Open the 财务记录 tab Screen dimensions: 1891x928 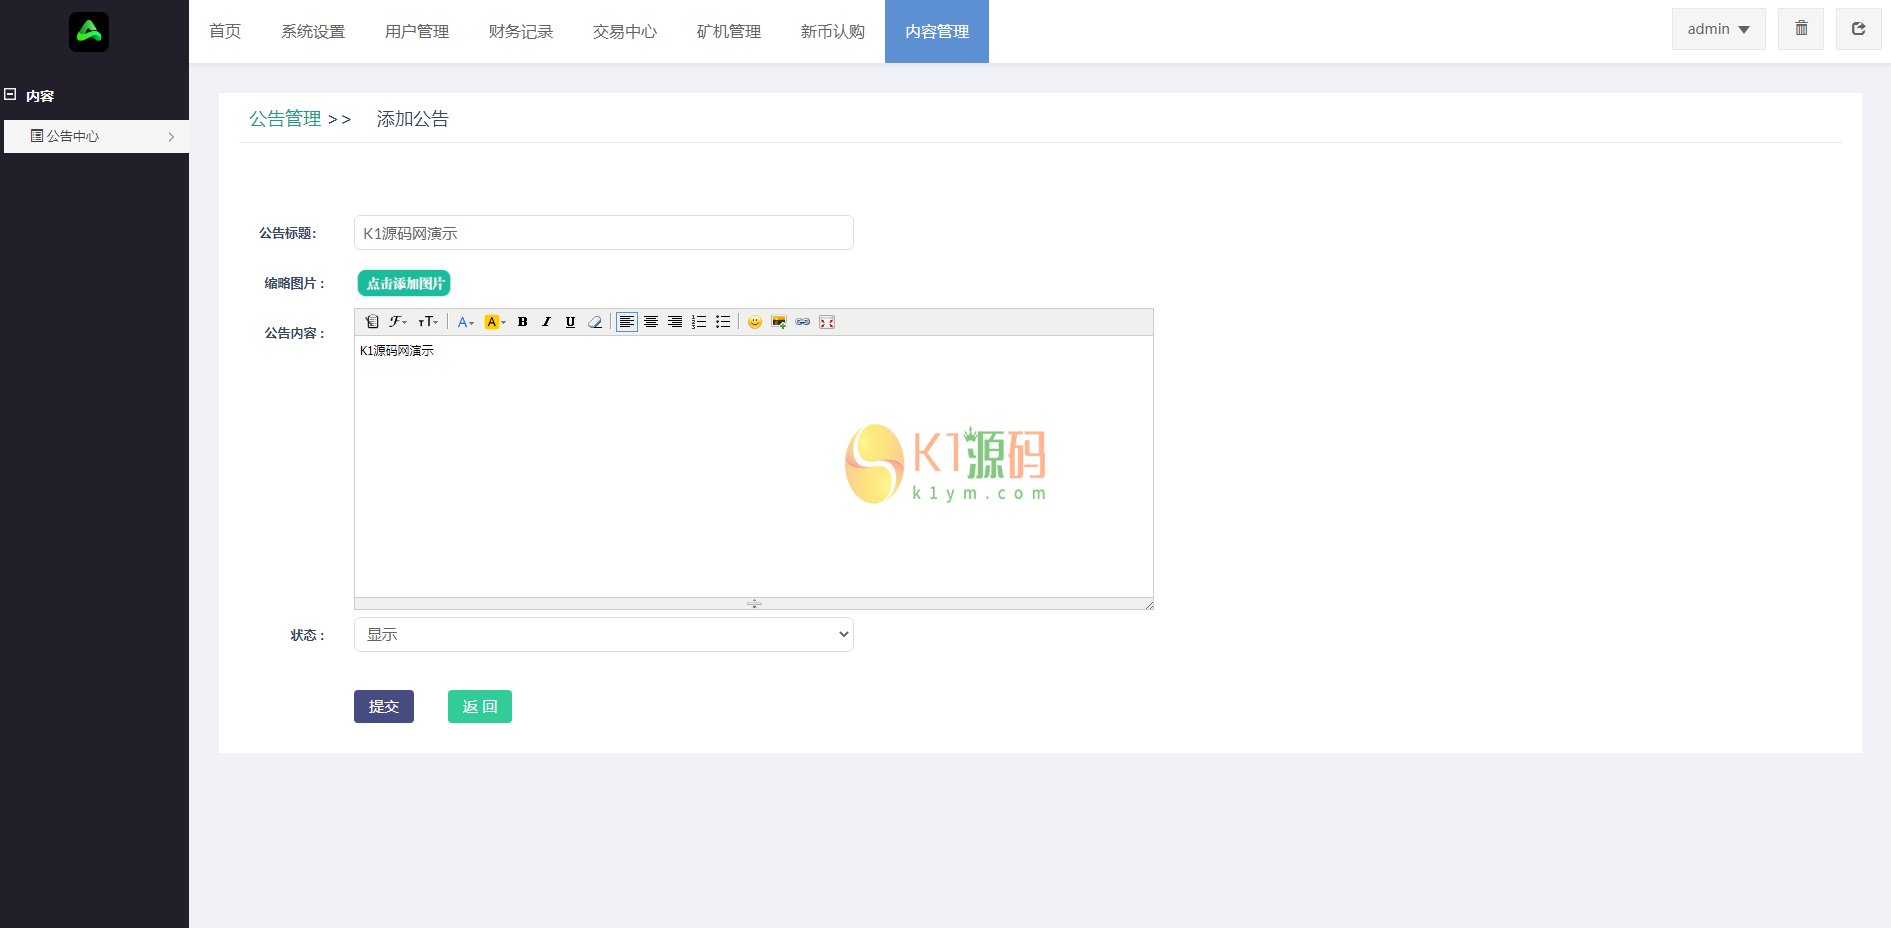tap(521, 32)
